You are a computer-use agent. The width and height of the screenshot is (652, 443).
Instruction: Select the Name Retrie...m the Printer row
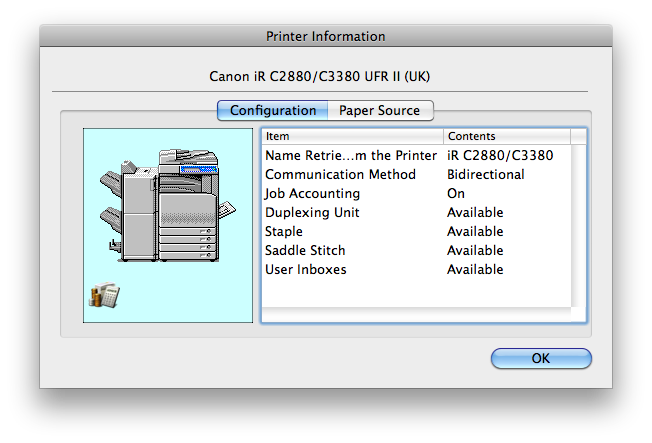point(417,156)
